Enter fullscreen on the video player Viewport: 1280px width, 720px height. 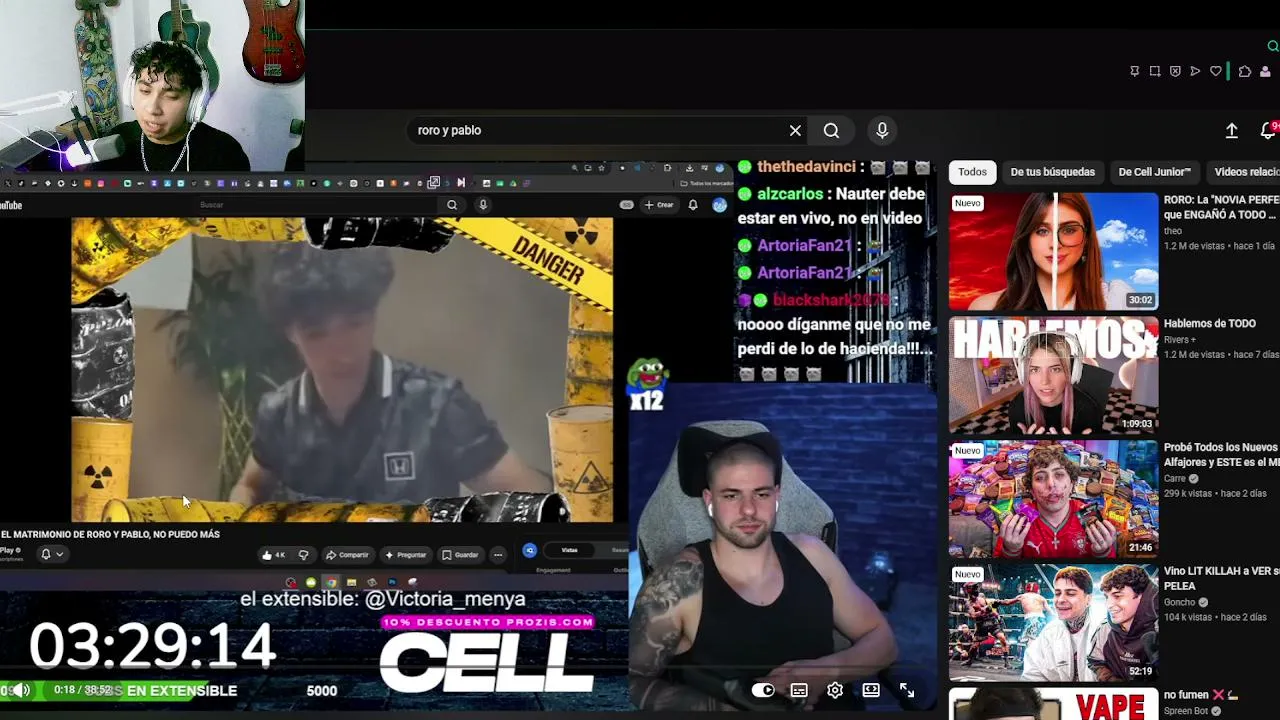tap(907, 690)
